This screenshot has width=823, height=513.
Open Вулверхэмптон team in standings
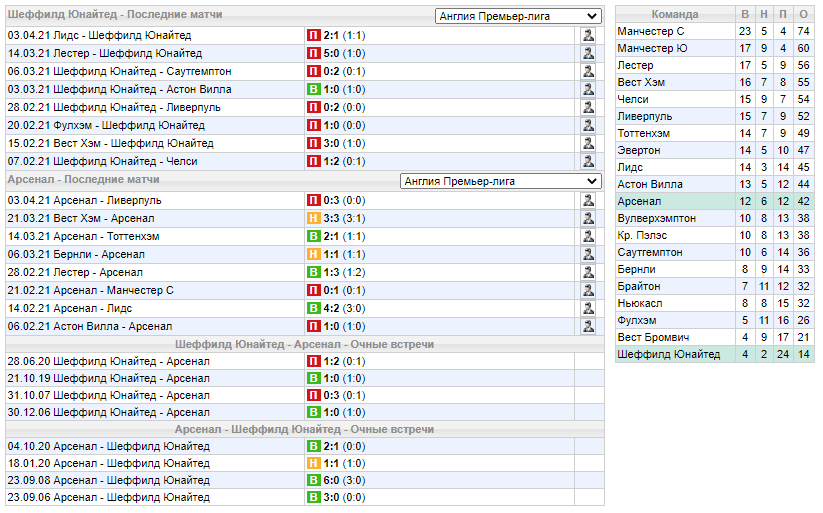coord(657,218)
